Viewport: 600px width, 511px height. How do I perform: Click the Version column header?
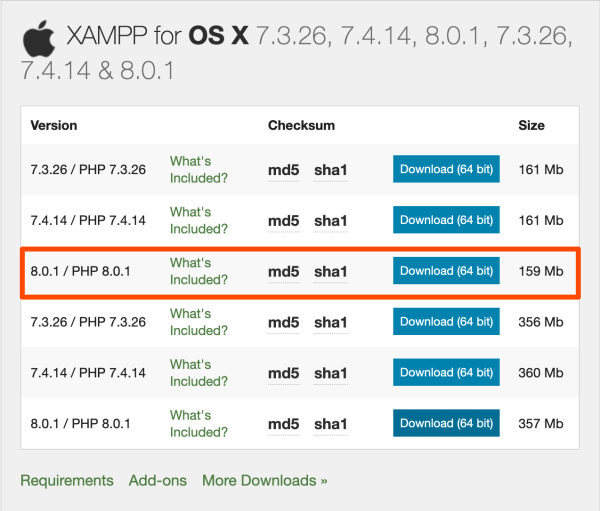(x=54, y=125)
